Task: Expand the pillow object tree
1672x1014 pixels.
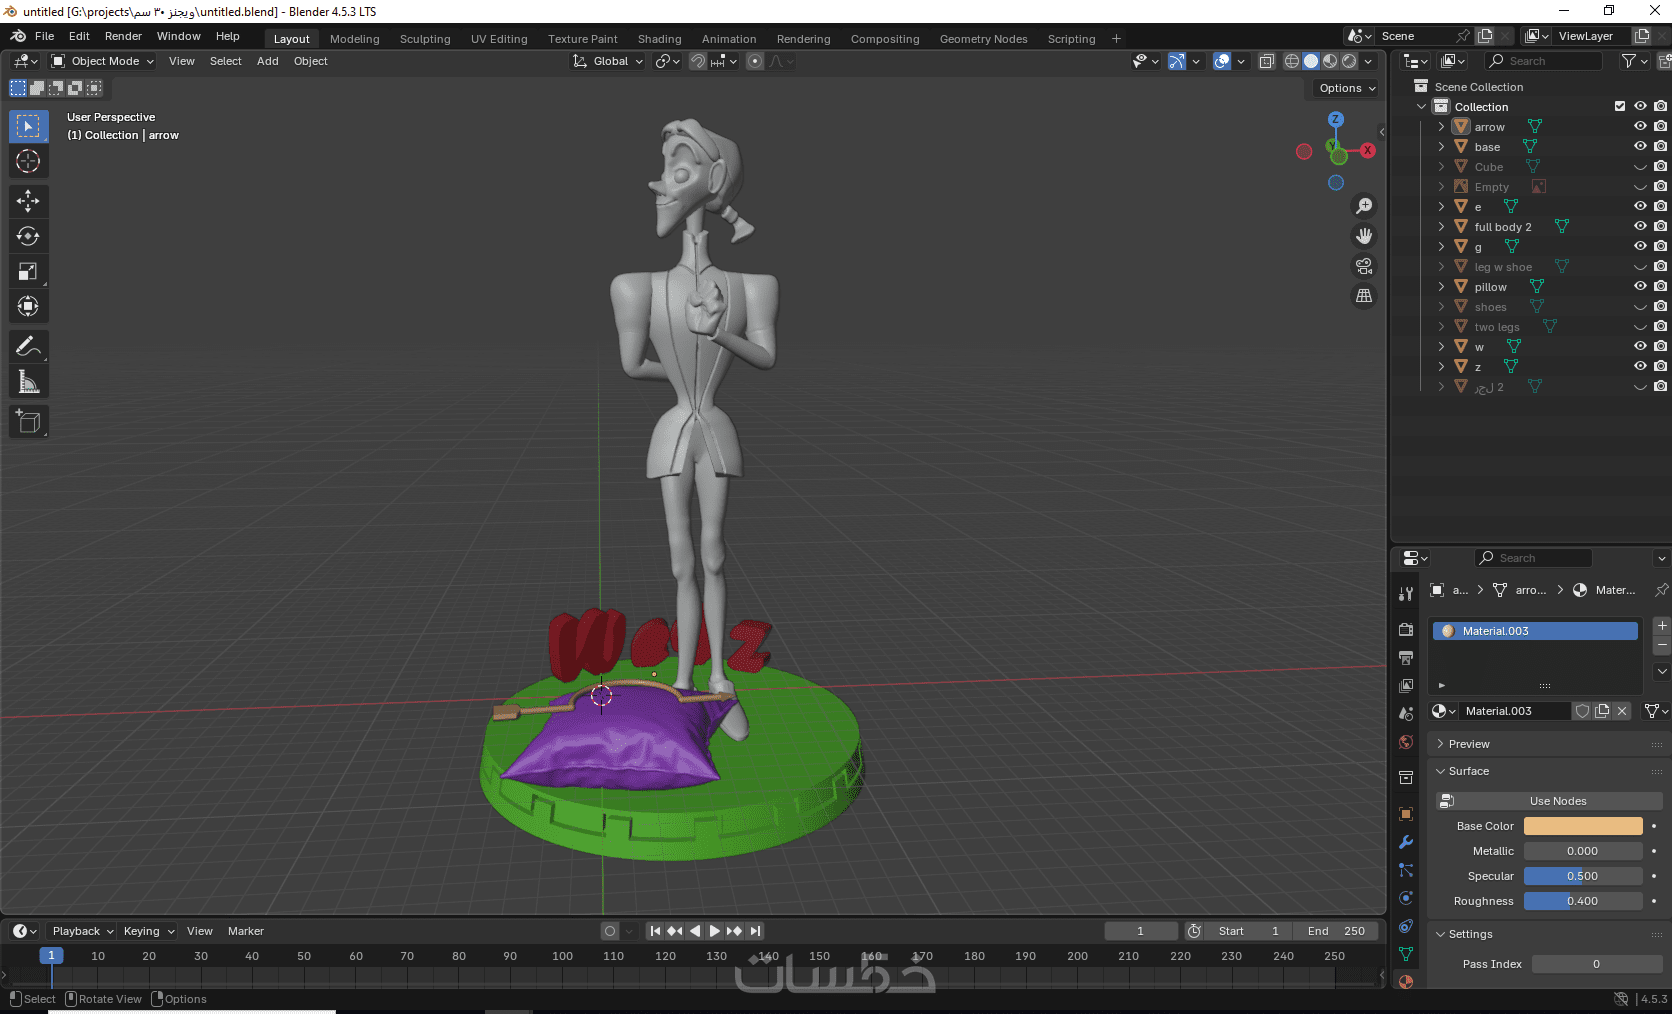Action: pyautogui.click(x=1441, y=286)
